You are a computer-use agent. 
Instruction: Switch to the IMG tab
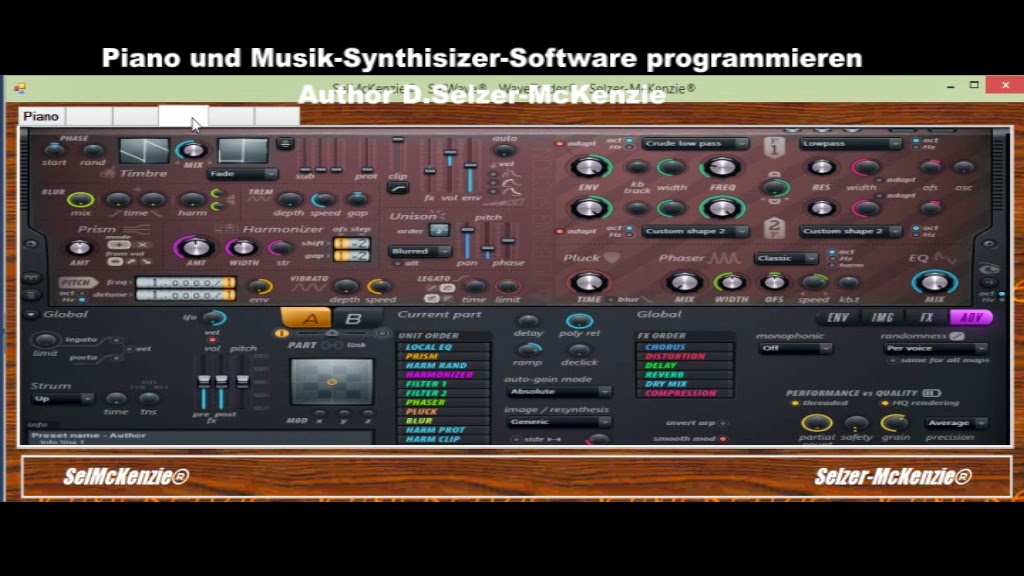882,318
